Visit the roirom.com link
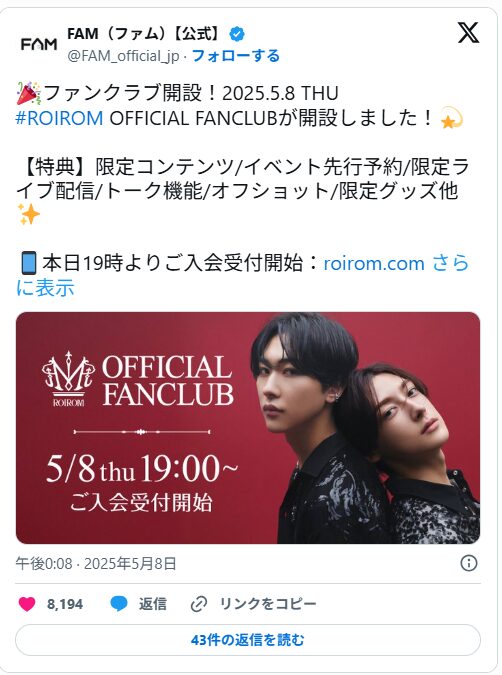 click(x=374, y=263)
